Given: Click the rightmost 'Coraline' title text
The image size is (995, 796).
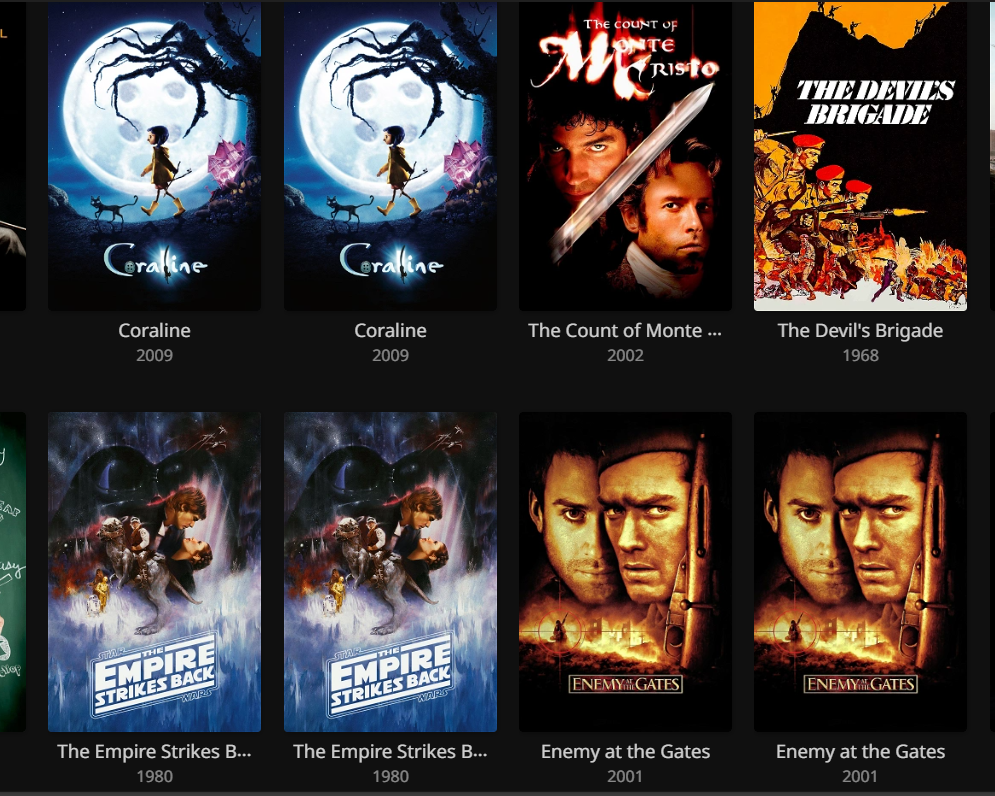Looking at the screenshot, I should tap(390, 331).
